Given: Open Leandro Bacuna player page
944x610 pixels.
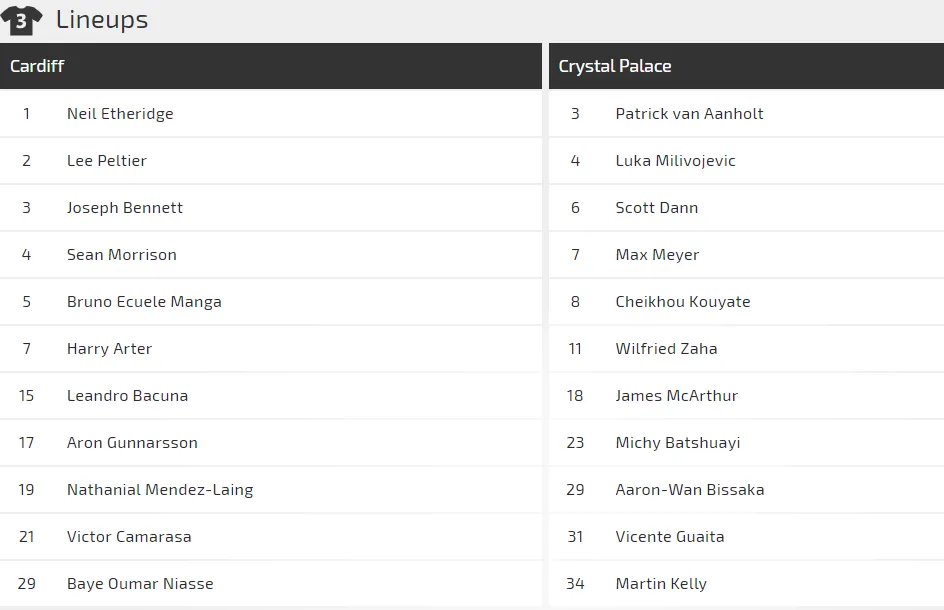Looking at the screenshot, I should tap(127, 396).
